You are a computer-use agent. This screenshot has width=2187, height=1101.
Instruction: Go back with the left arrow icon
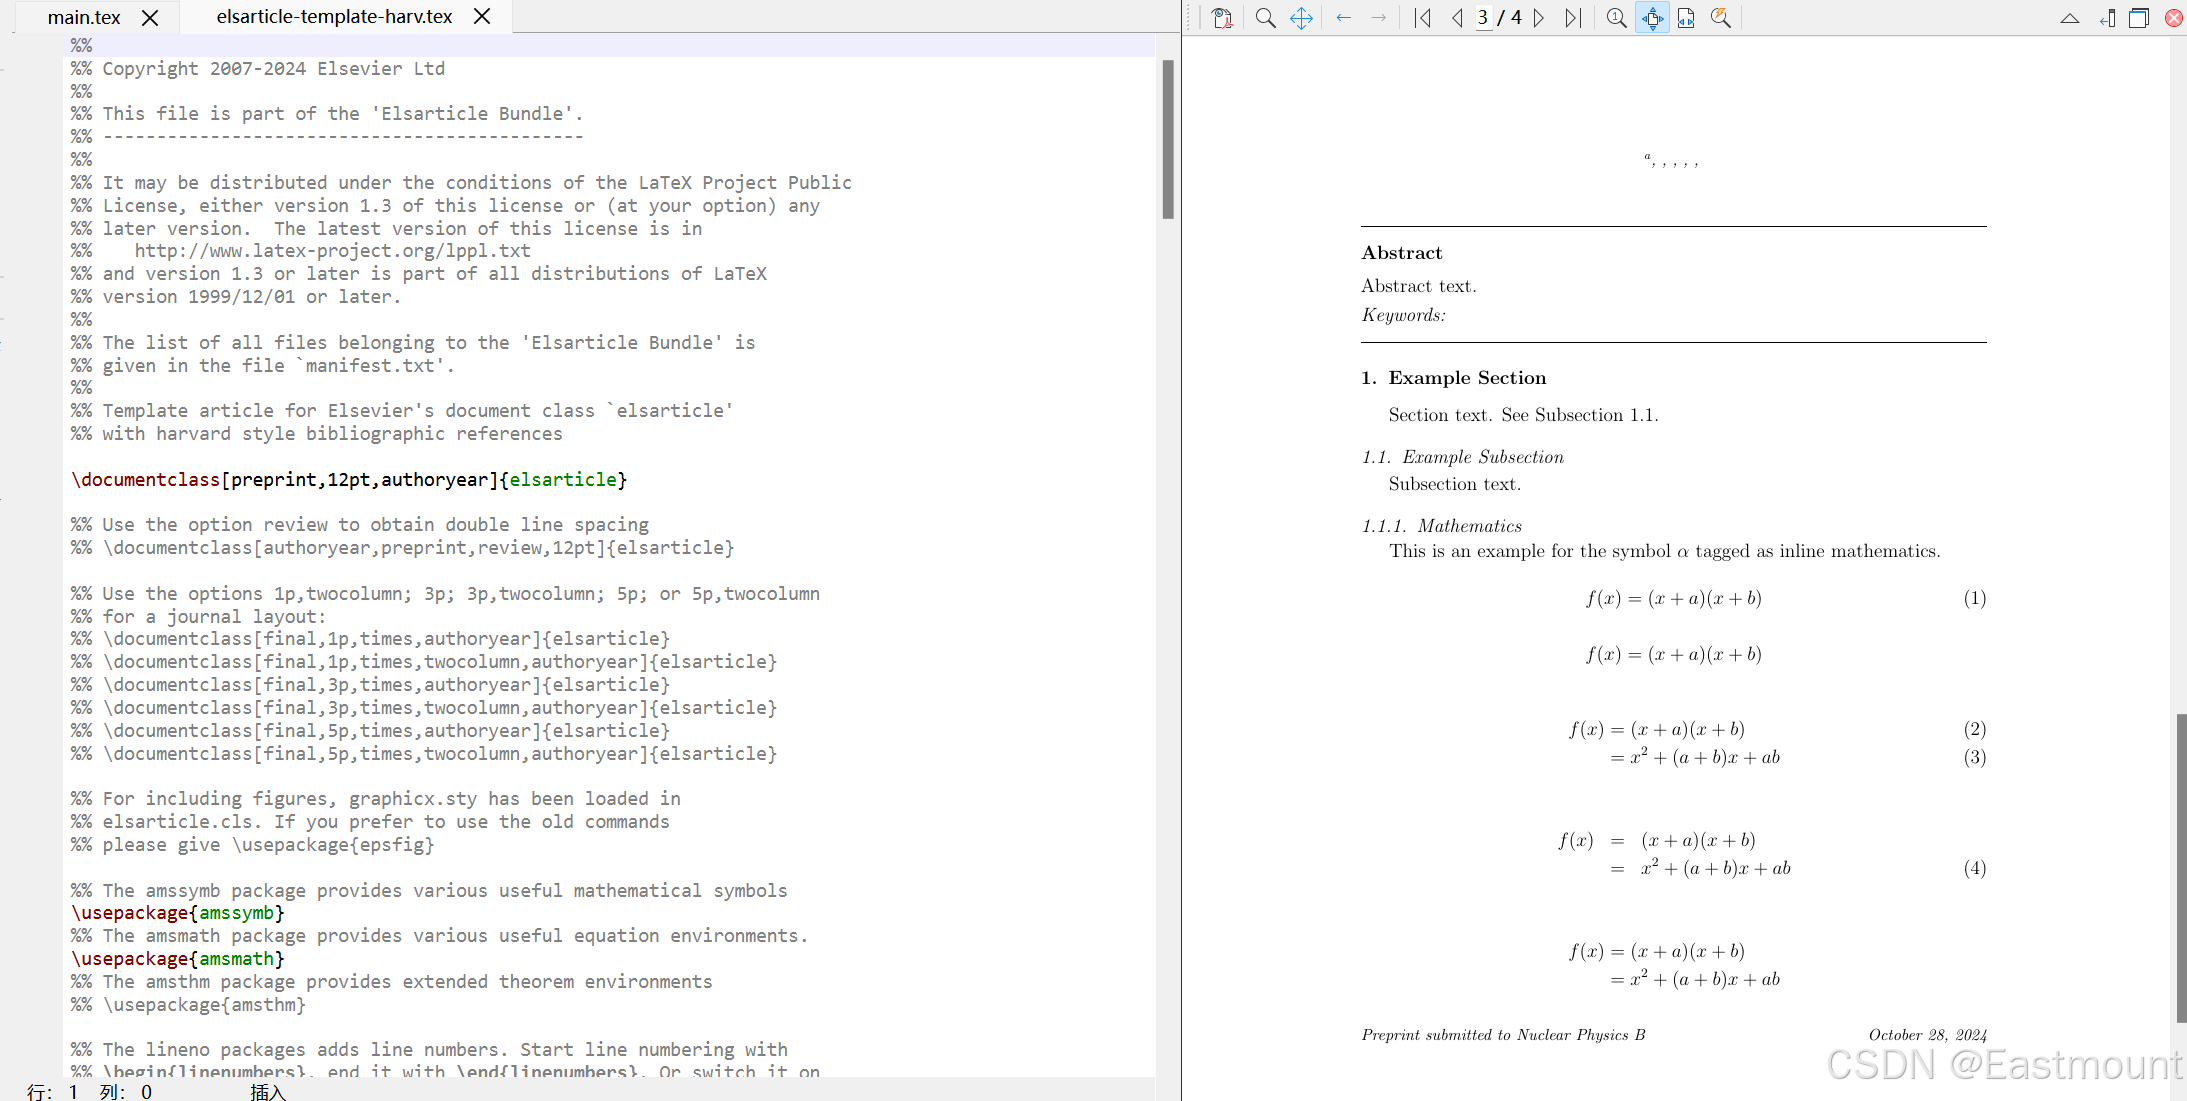coord(1344,18)
